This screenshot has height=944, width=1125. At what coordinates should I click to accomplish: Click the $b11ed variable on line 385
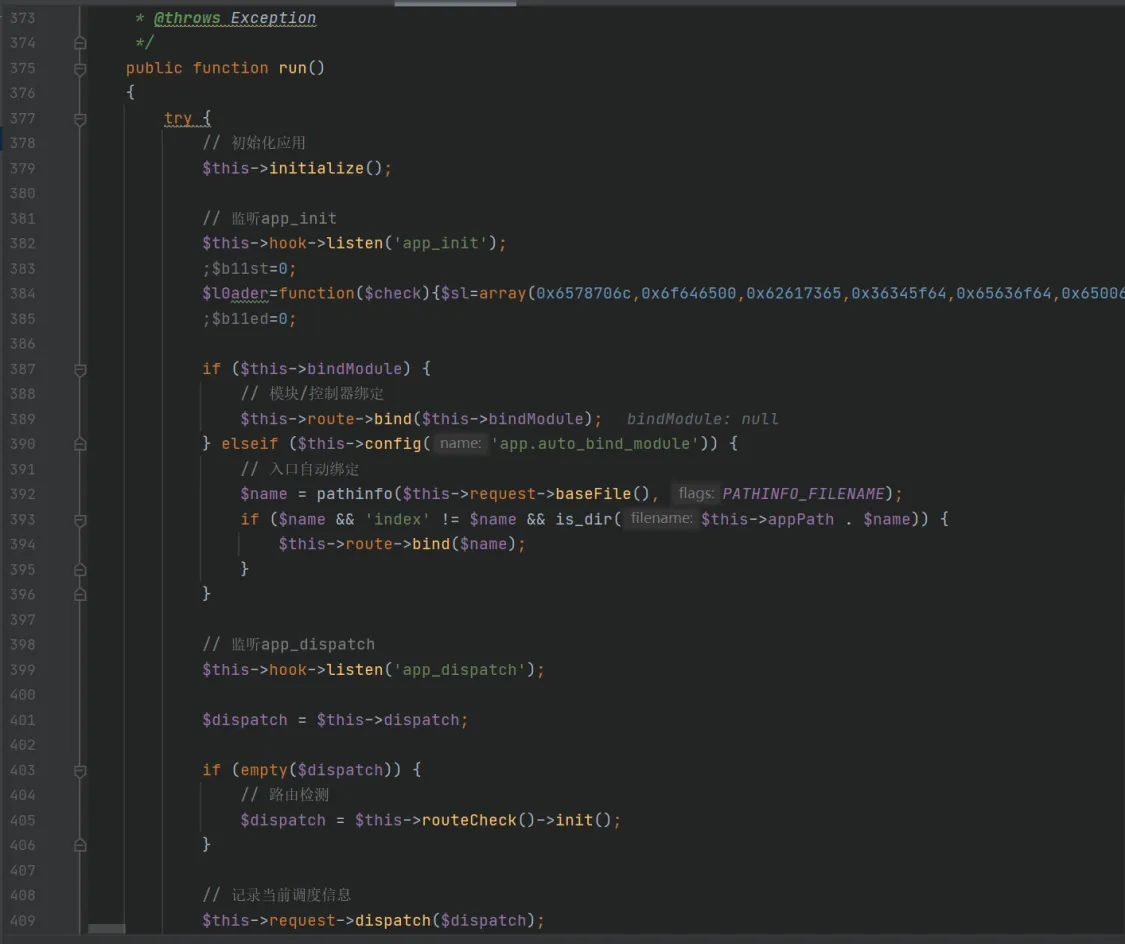point(240,318)
